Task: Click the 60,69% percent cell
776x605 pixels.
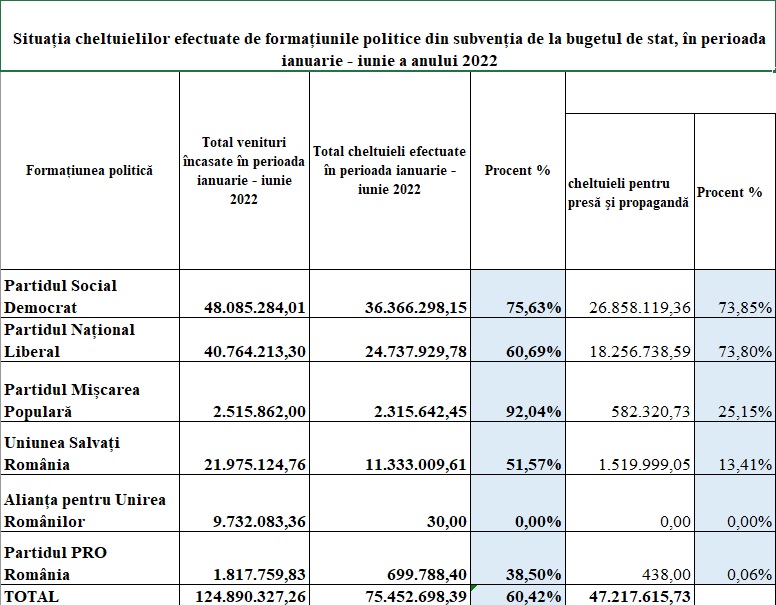Action: 518,340
